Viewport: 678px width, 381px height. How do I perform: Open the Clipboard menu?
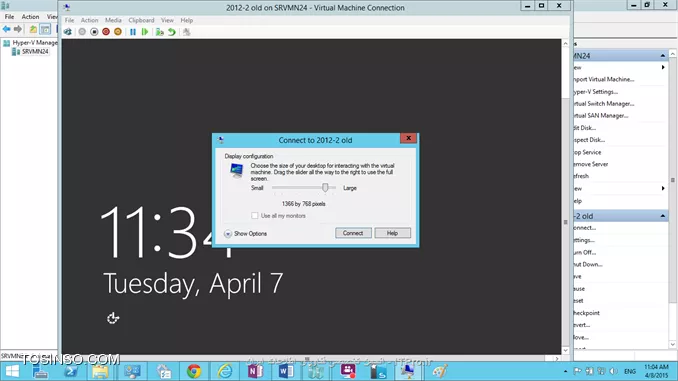pyautogui.click(x=141, y=20)
